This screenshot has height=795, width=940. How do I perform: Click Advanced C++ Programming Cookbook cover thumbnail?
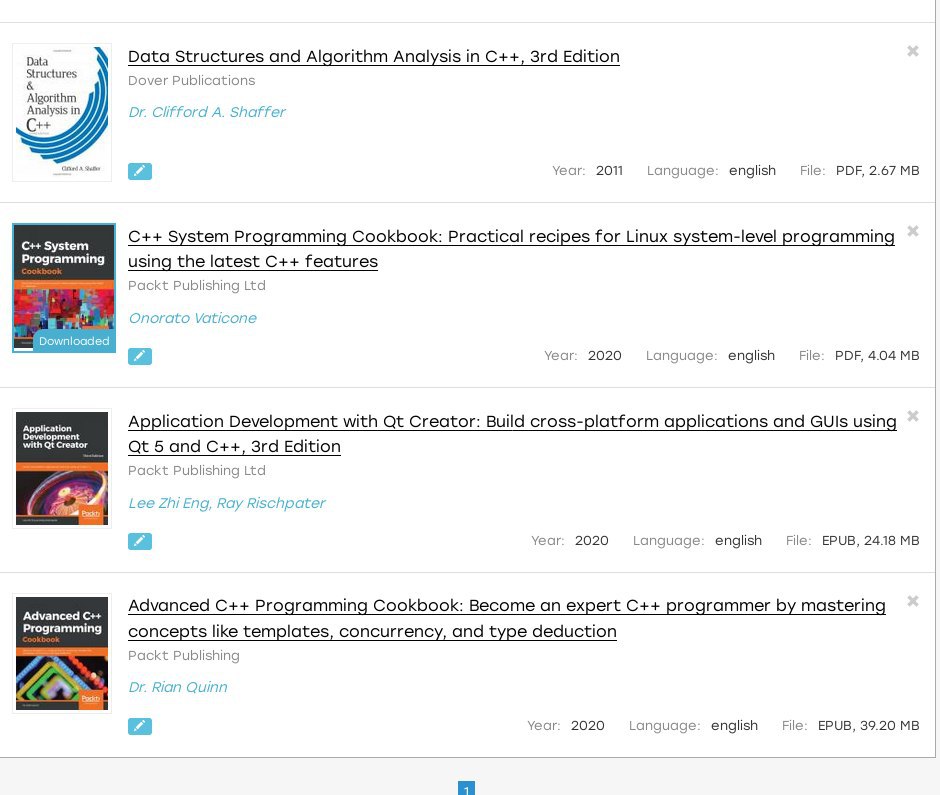pyautogui.click(x=62, y=654)
